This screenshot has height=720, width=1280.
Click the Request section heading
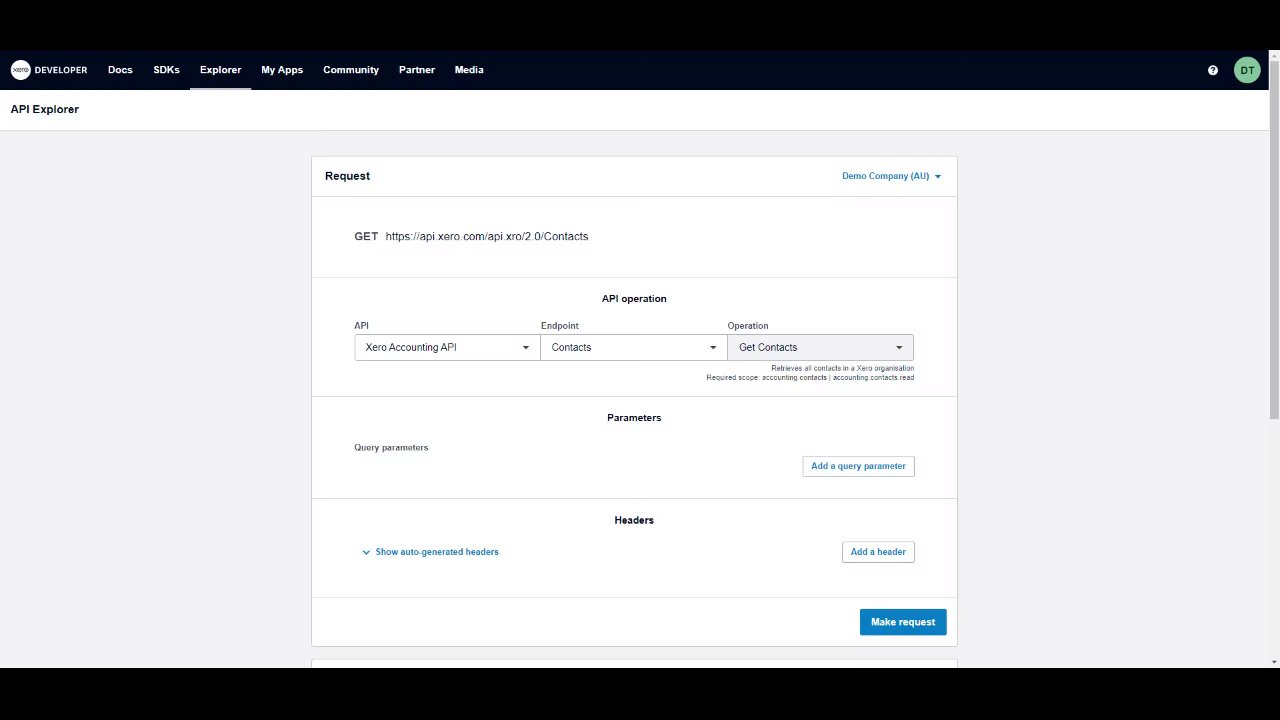pyautogui.click(x=347, y=176)
